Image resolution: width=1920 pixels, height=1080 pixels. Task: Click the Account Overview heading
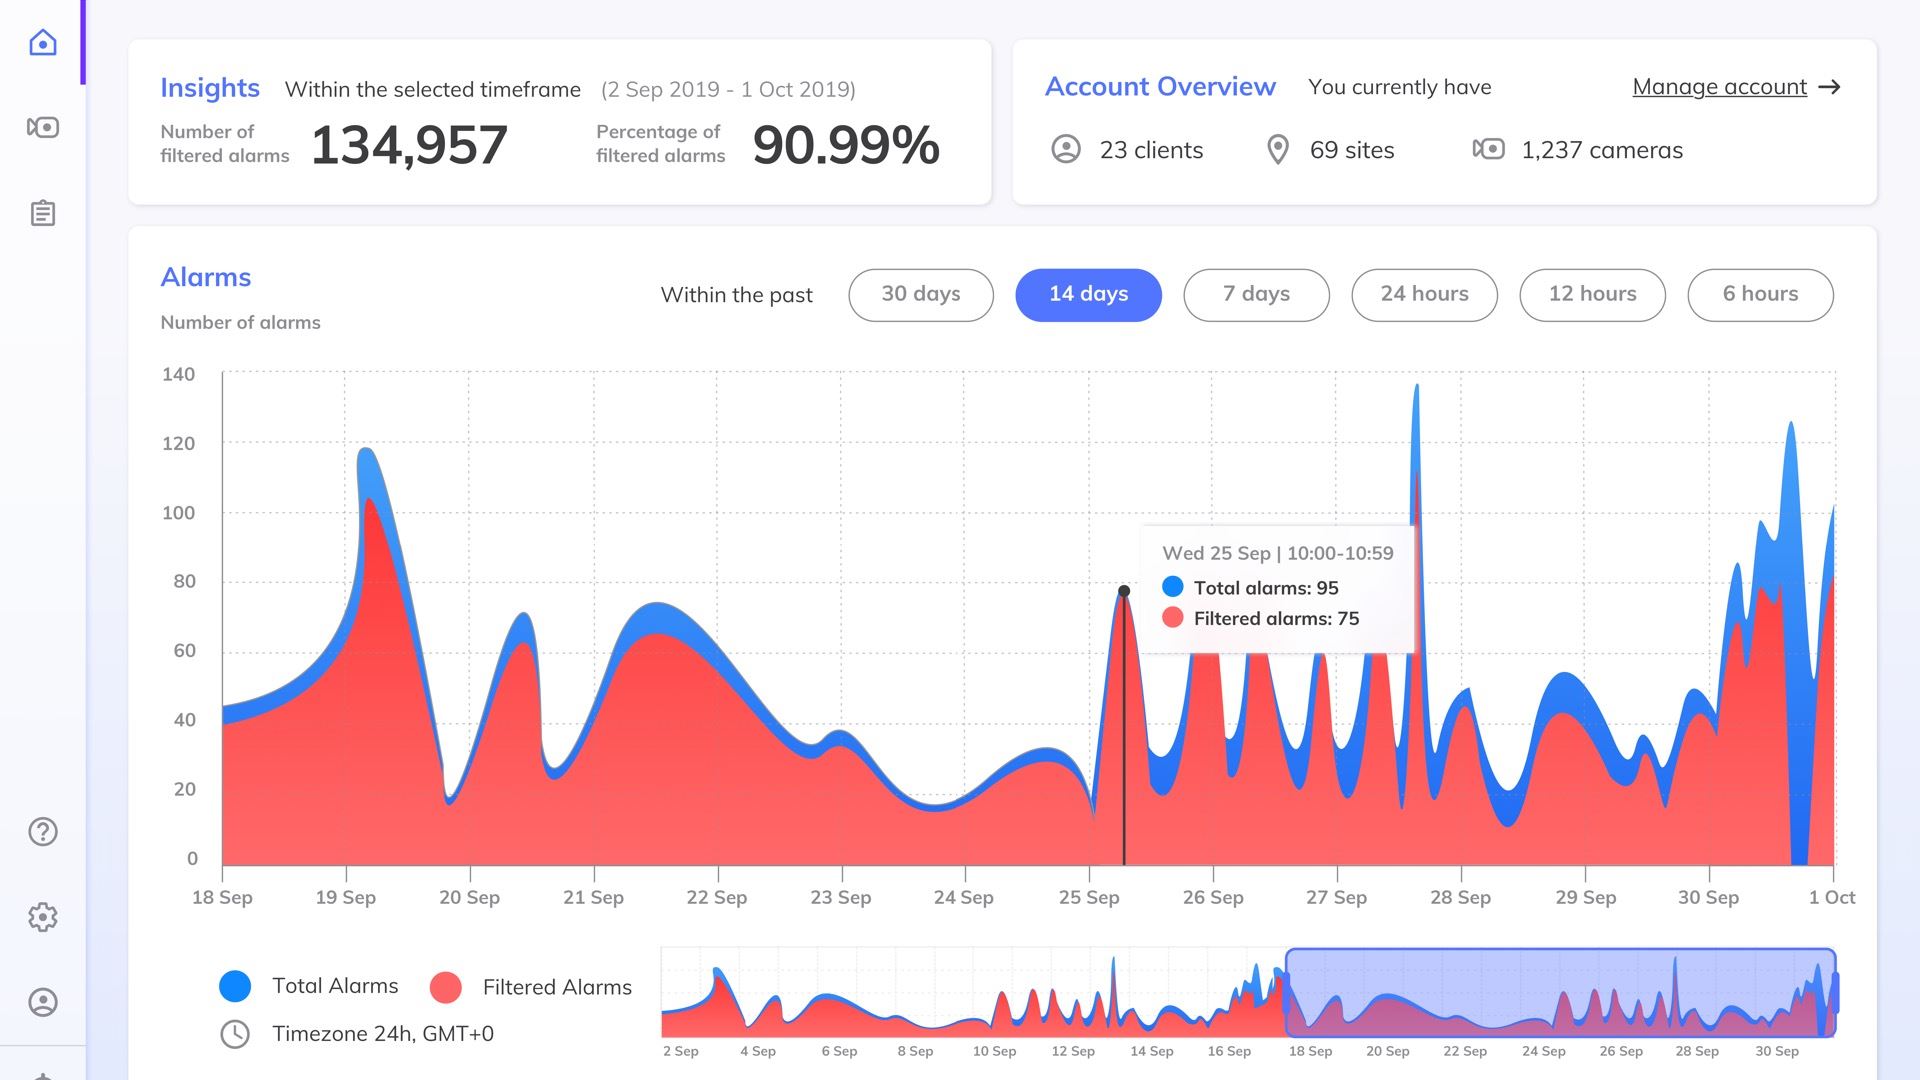click(x=1160, y=87)
